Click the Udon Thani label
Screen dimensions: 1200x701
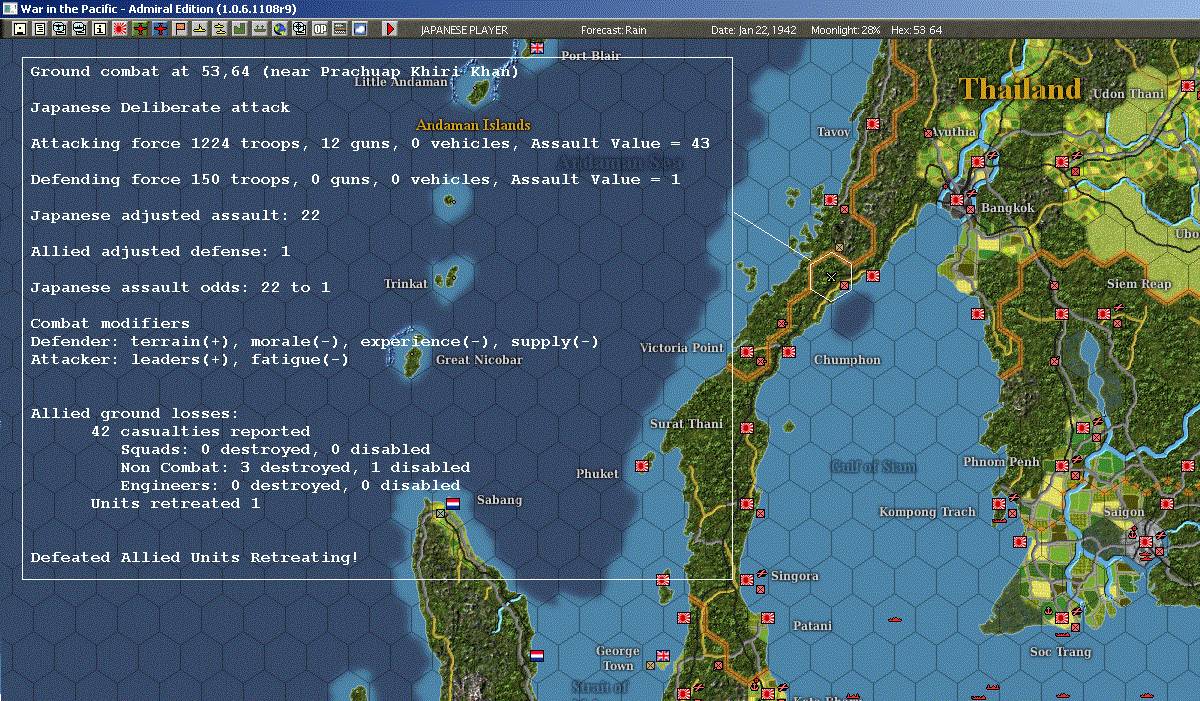point(1129,94)
